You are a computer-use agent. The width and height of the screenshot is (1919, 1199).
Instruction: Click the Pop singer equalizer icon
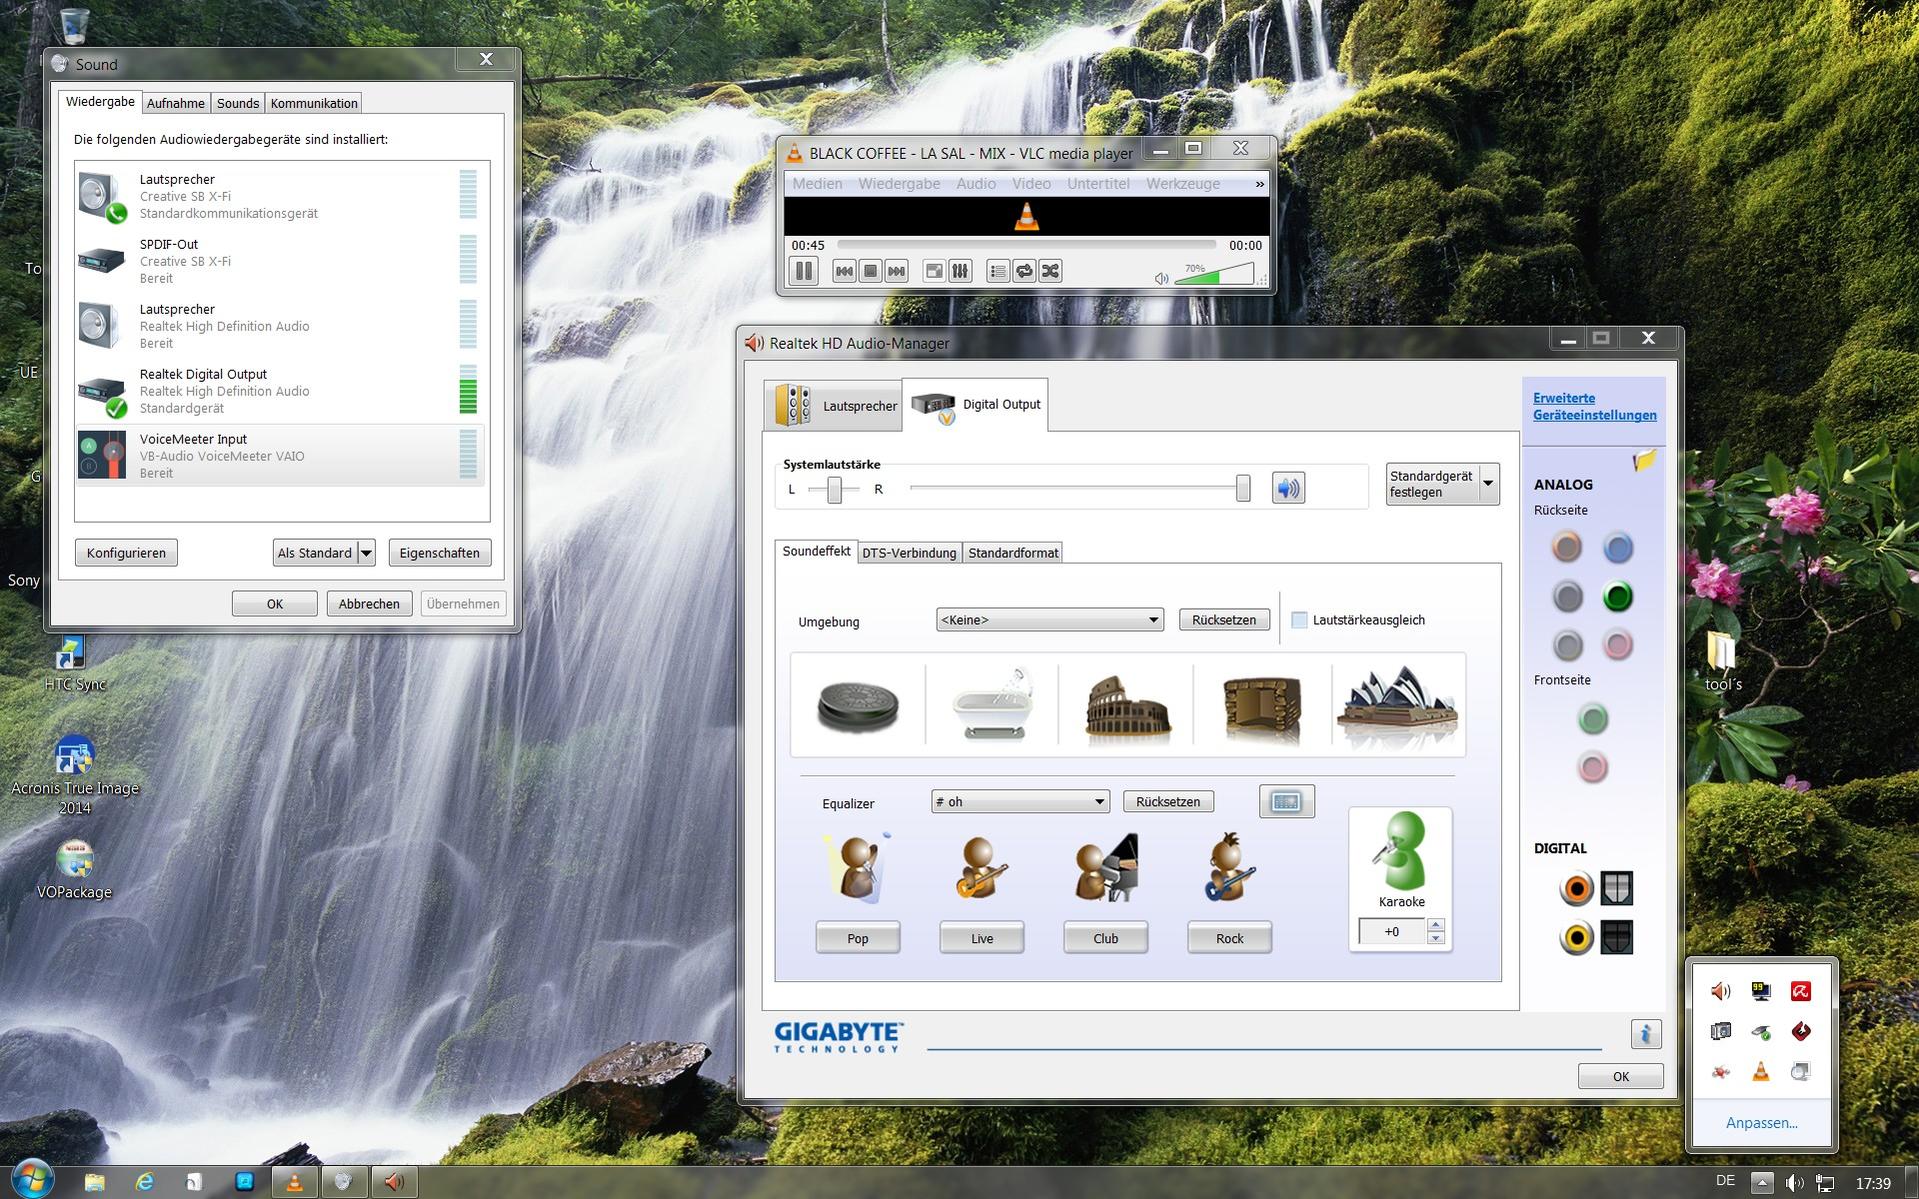857,868
